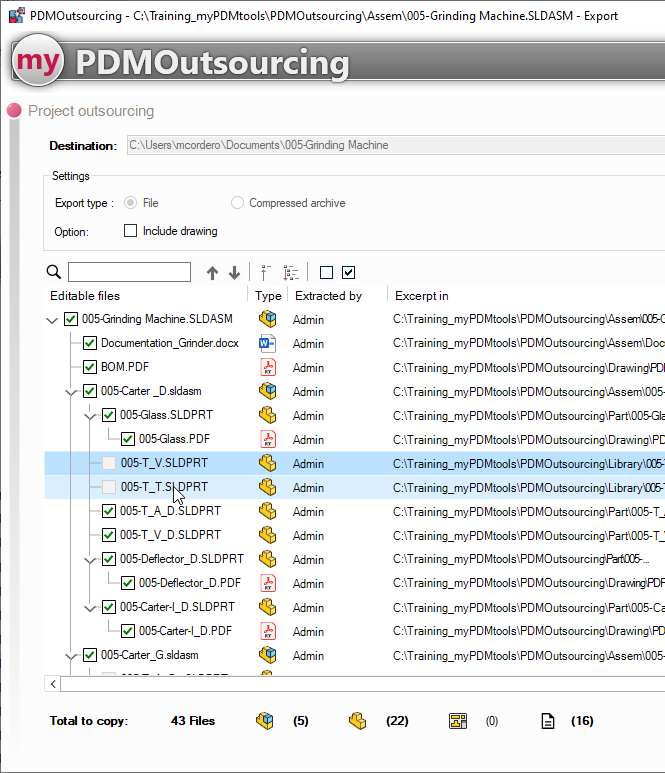The width and height of the screenshot is (665, 773).
Task: Collapse the 005-Deflector_D.SLDPRT node
Action: [x=90, y=560]
